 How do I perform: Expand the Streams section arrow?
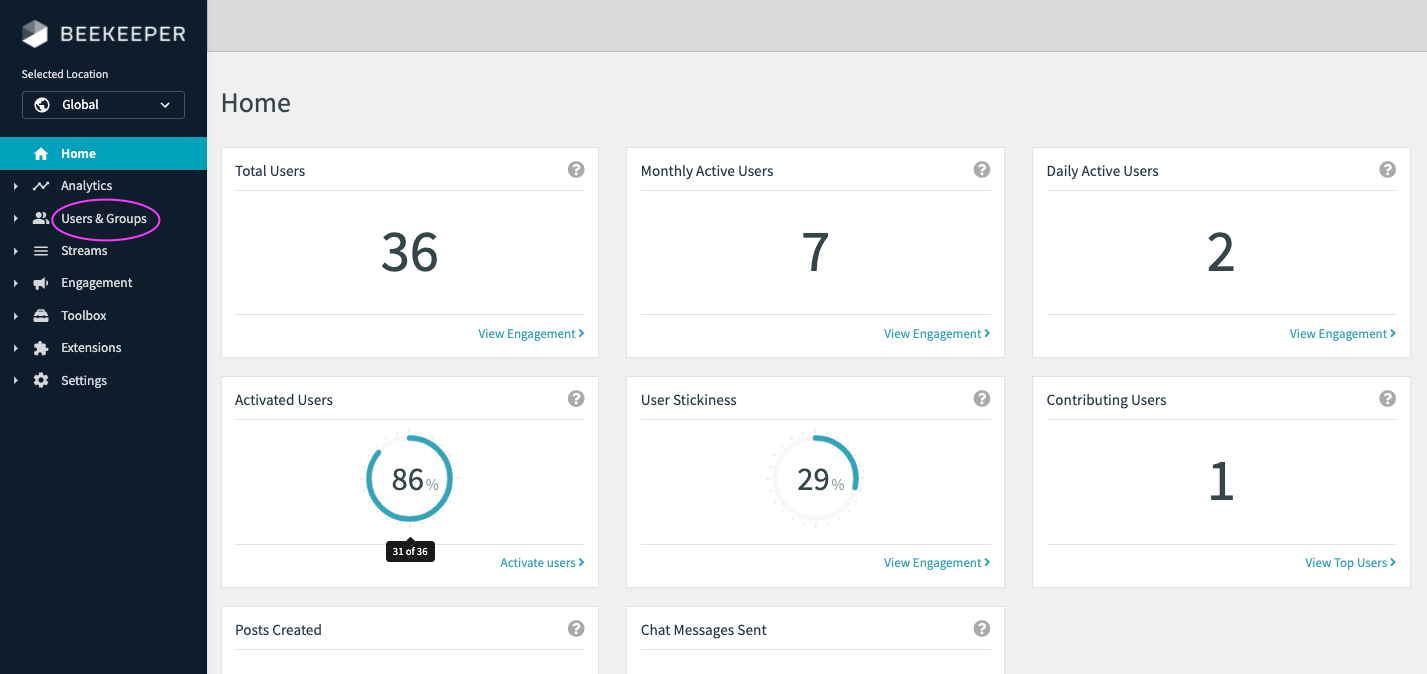tap(15, 251)
